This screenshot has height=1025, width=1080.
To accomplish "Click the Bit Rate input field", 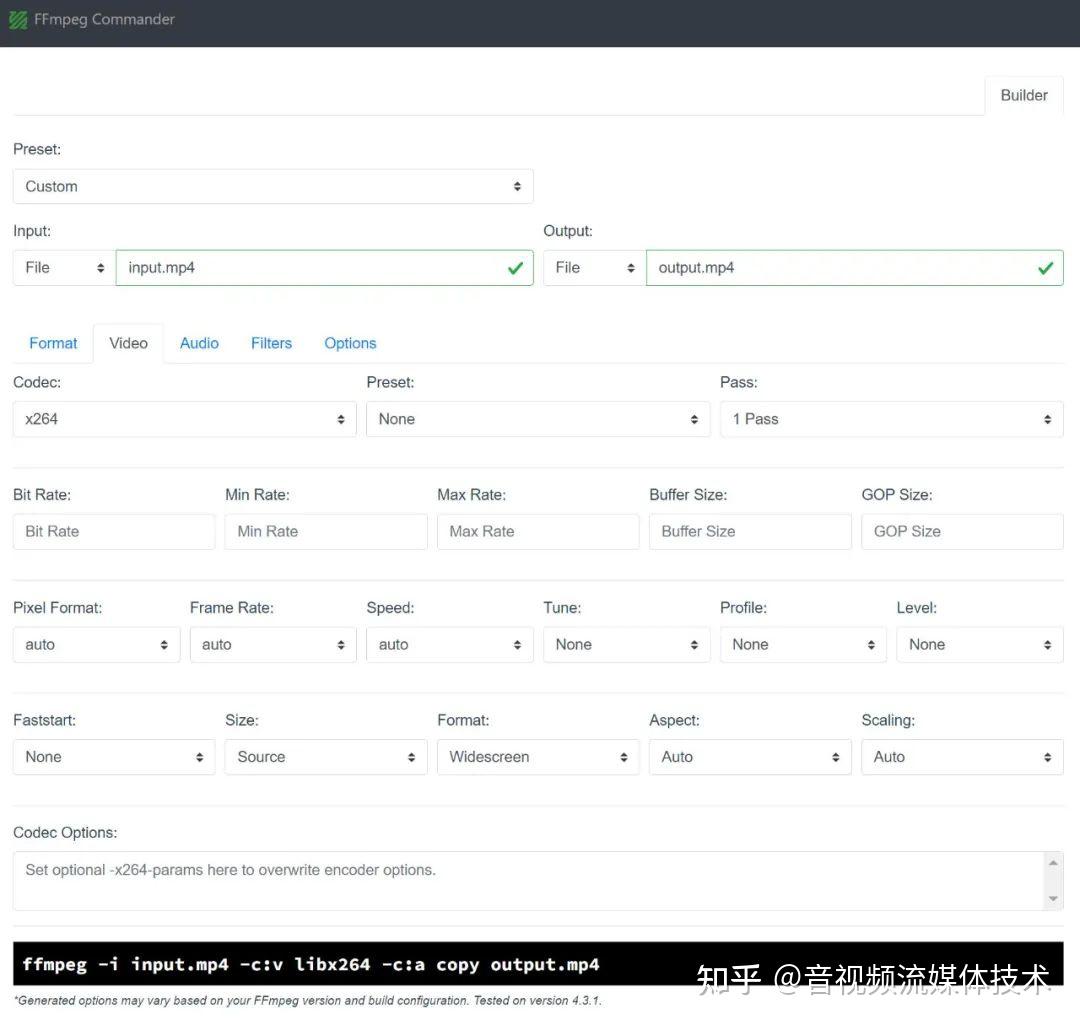I will pyautogui.click(x=114, y=531).
